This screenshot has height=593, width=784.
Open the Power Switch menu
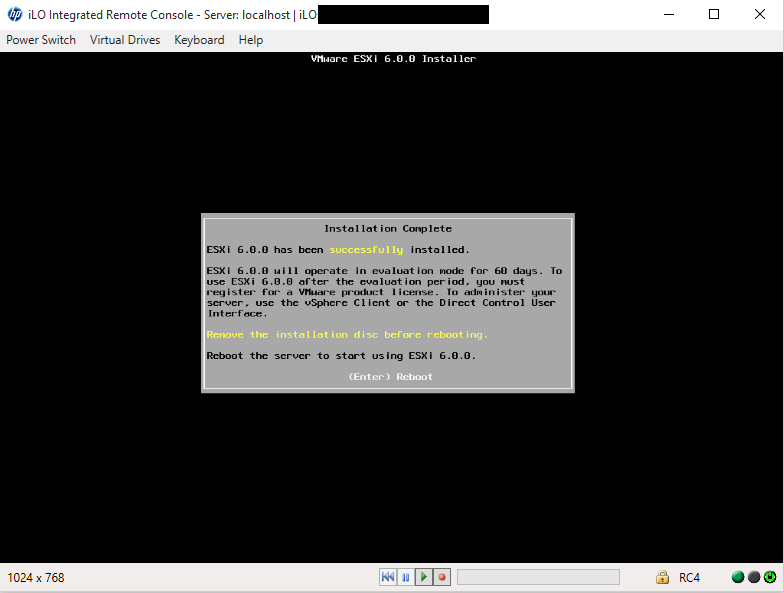tap(41, 40)
